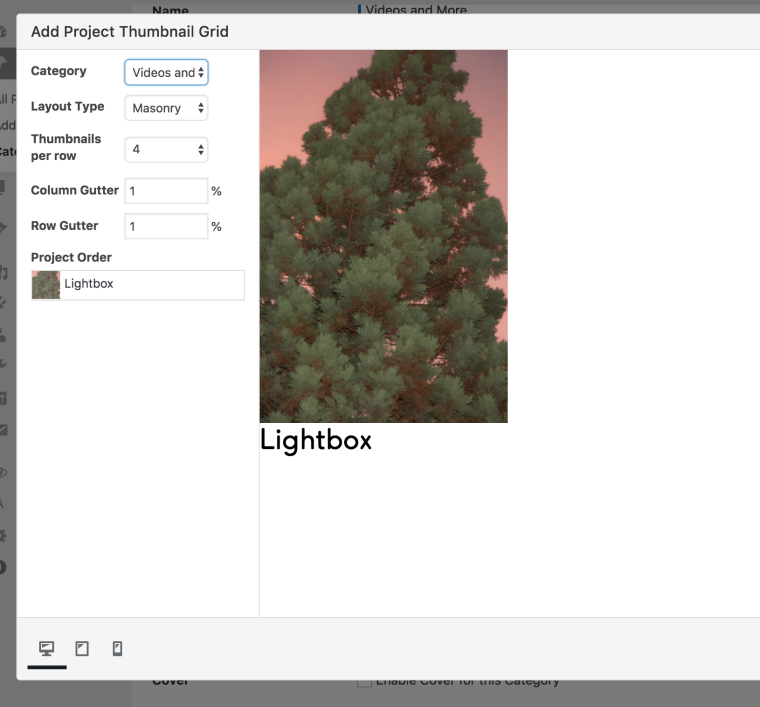The image size is (760, 707).
Task: Click the large tree preview image
Action: (x=383, y=236)
